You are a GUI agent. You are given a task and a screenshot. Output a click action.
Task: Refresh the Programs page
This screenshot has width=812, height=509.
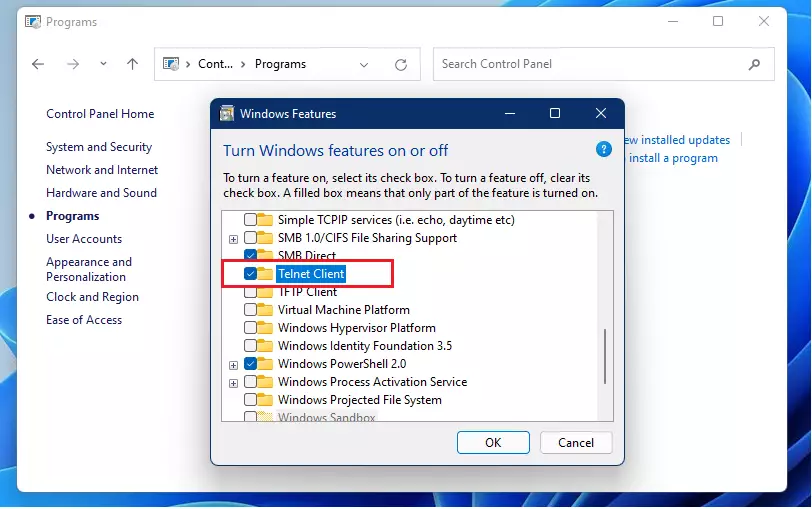point(401,65)
